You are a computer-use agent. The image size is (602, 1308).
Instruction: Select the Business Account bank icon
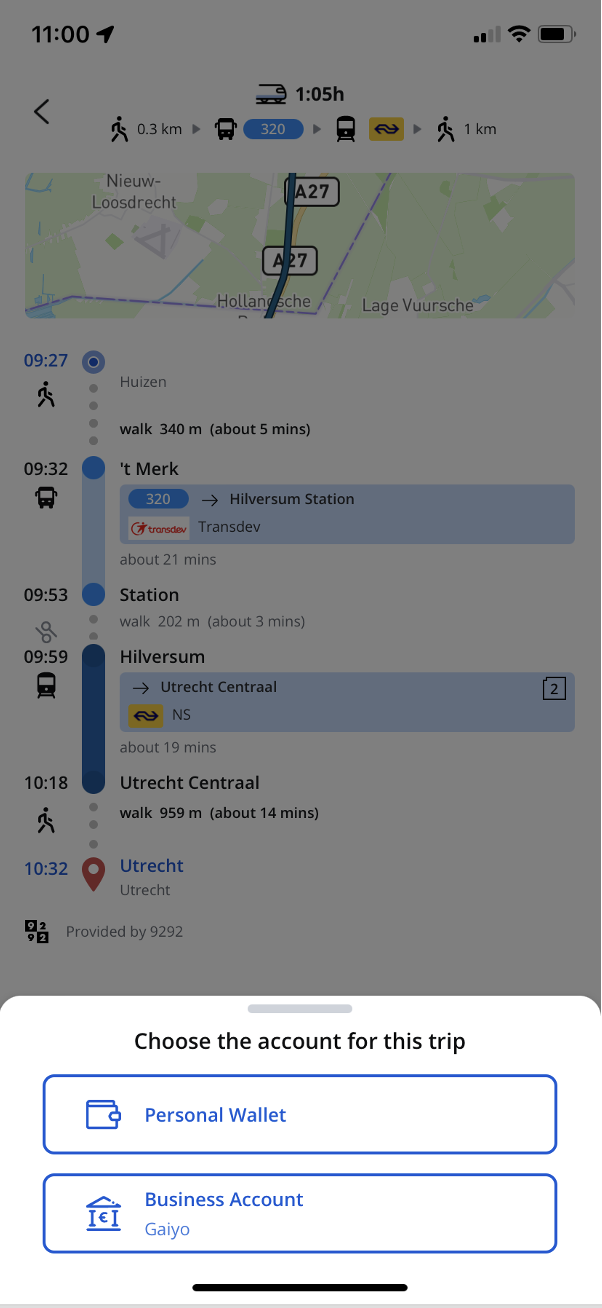103,1213
